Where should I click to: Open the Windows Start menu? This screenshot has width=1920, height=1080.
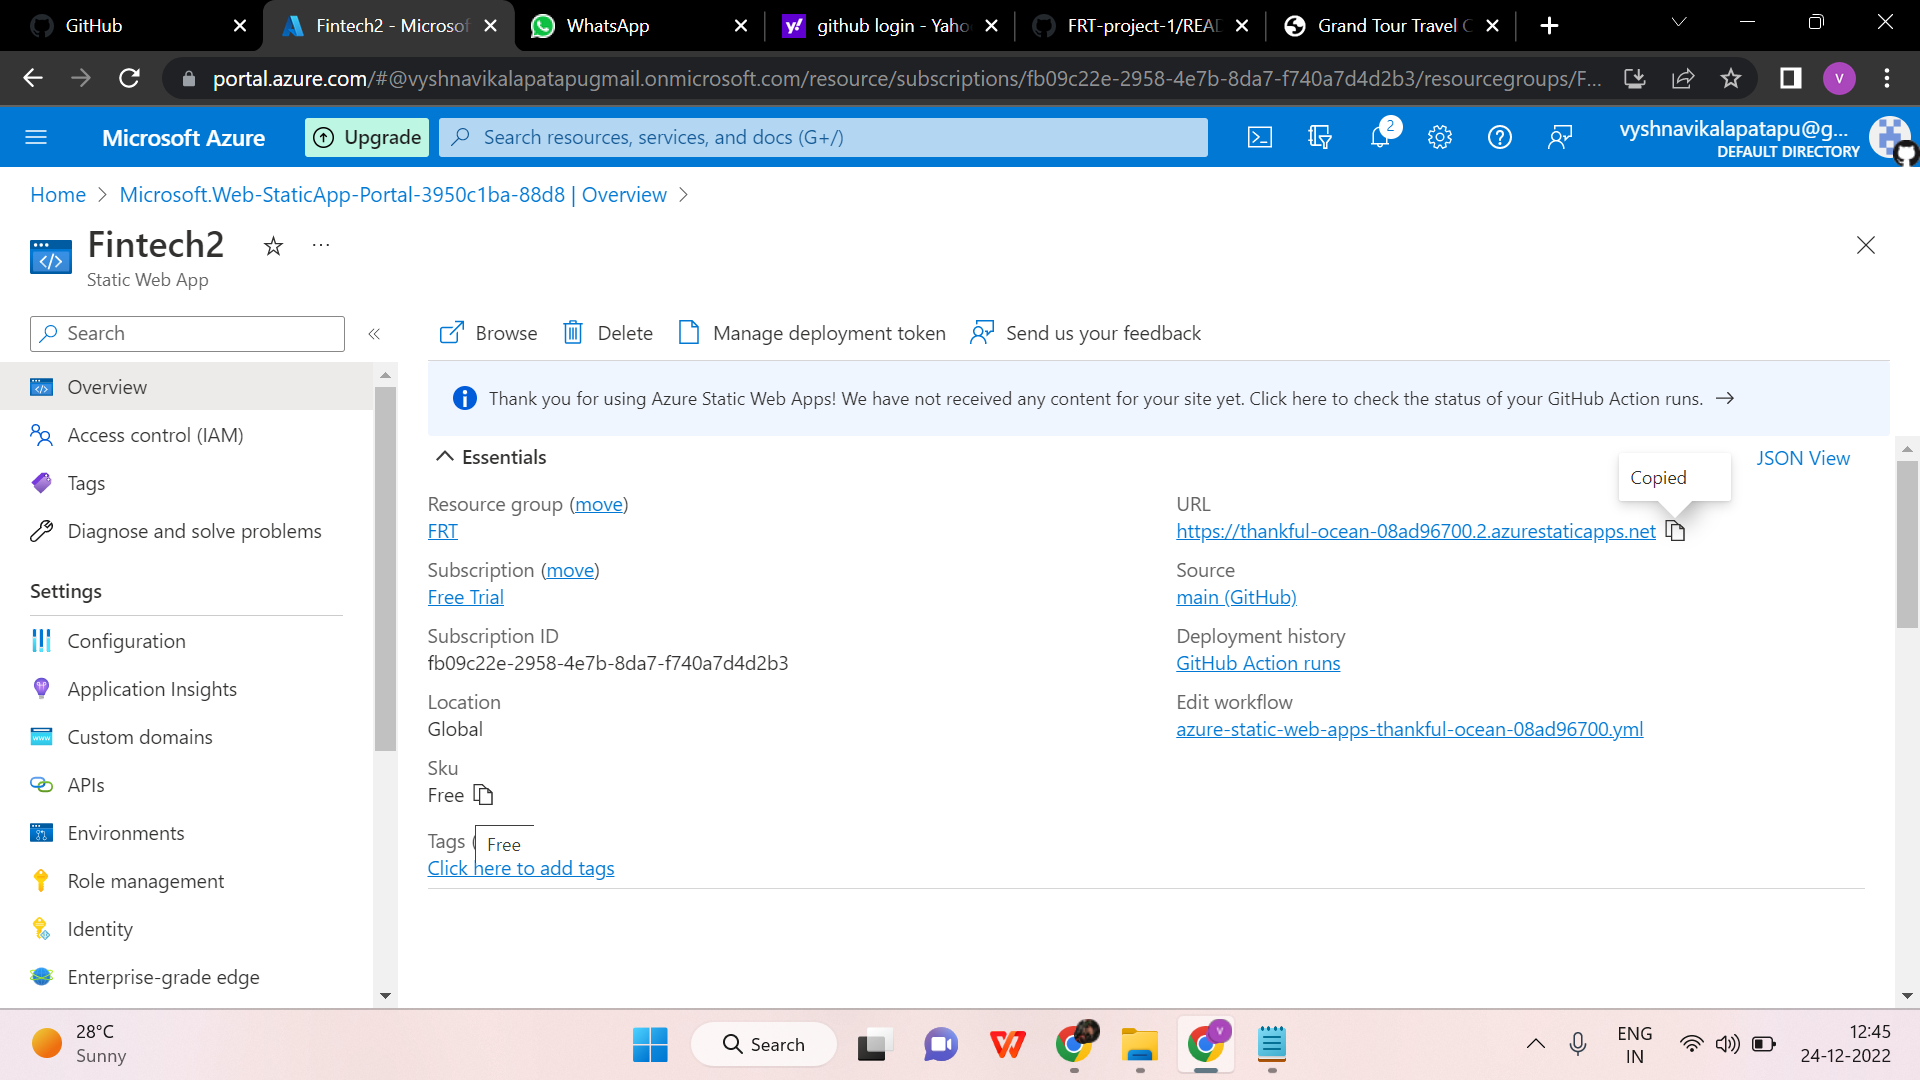click(650, 1044)
